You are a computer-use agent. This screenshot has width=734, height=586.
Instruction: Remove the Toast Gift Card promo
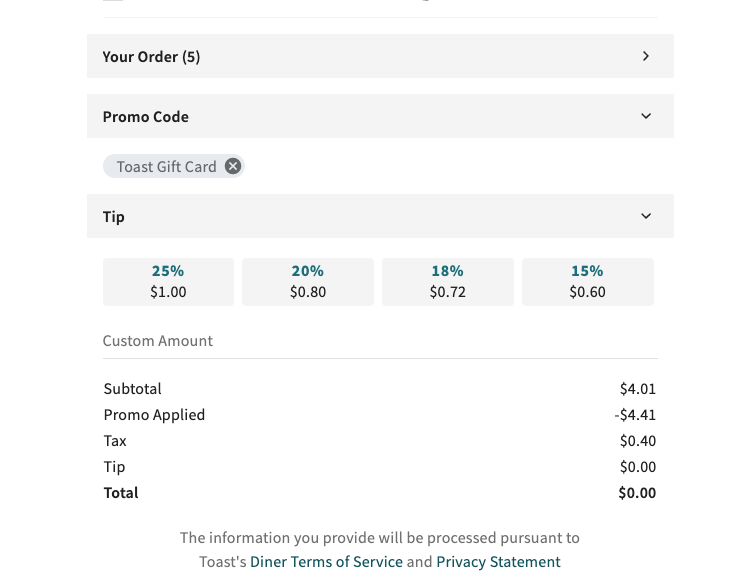pos(233,166)
